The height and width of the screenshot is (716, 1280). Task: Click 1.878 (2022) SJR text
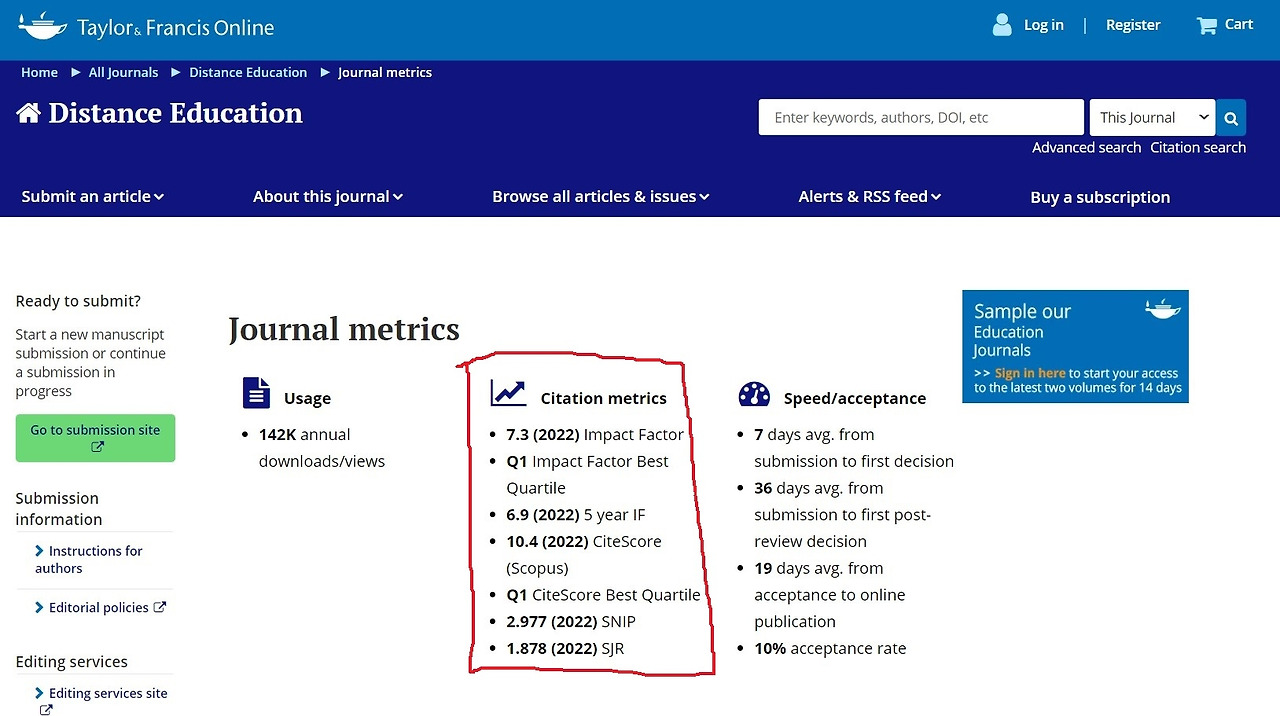[565, 649]
